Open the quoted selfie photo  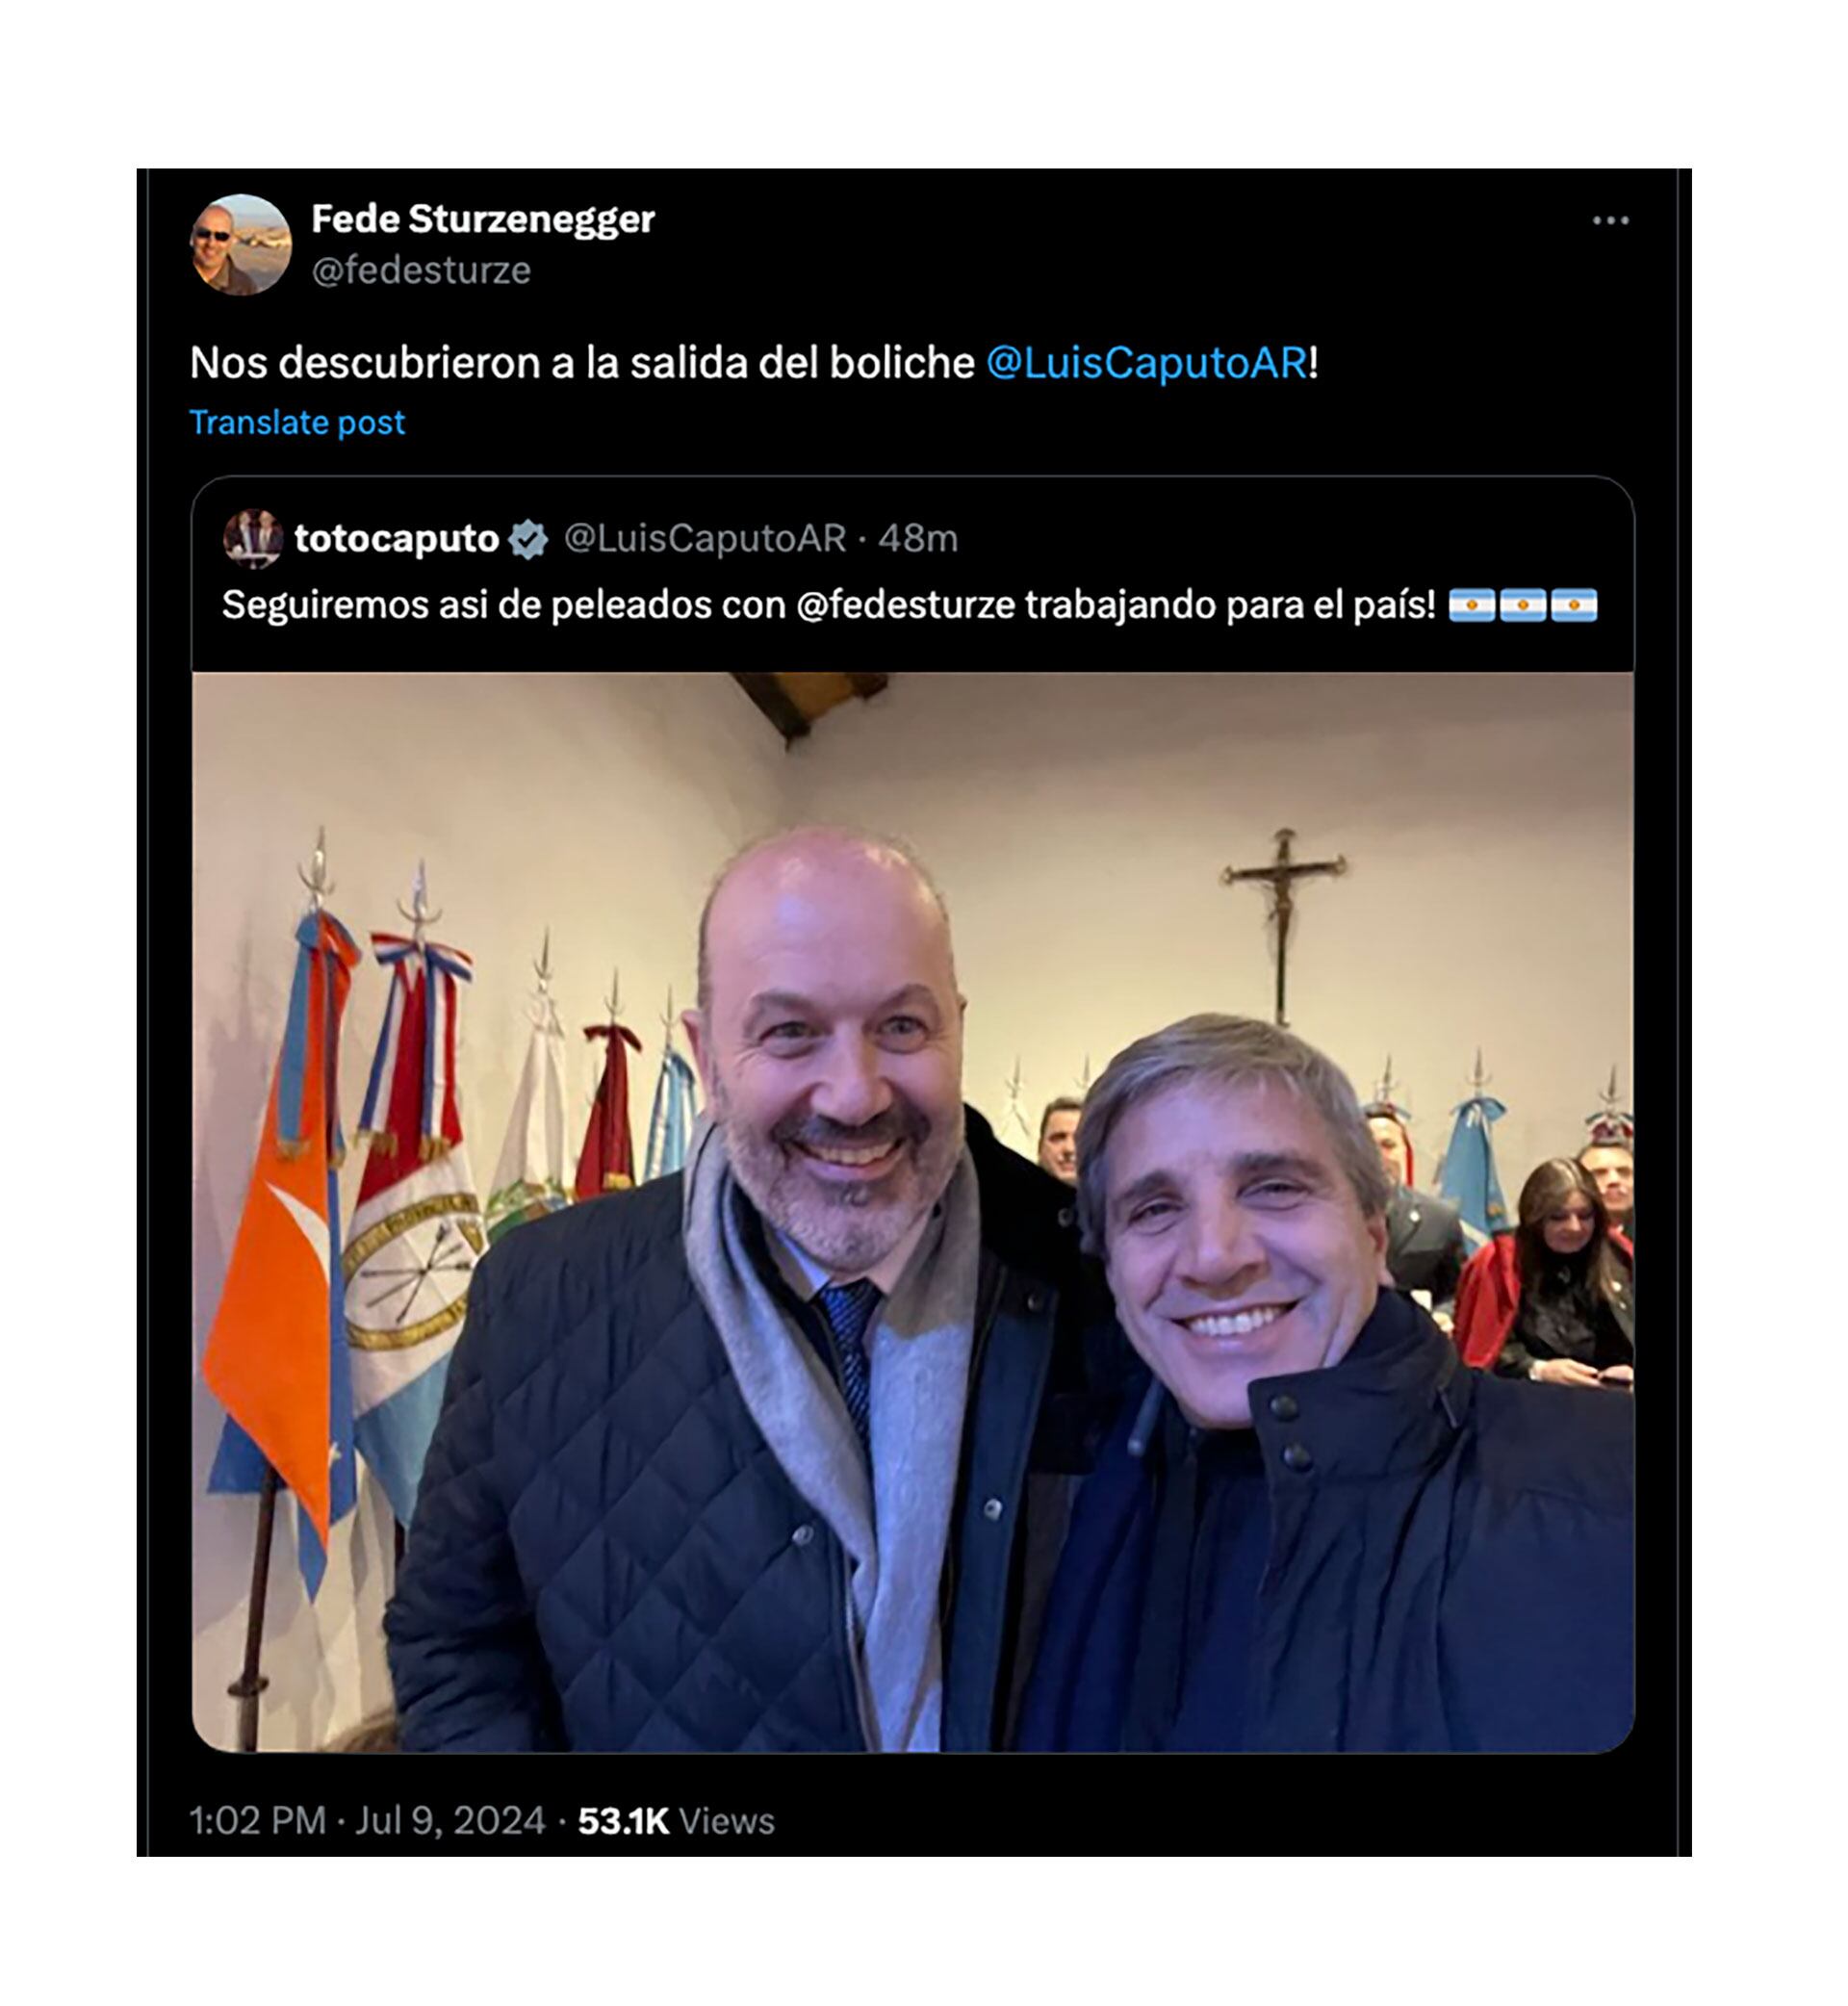[912, 1210]
